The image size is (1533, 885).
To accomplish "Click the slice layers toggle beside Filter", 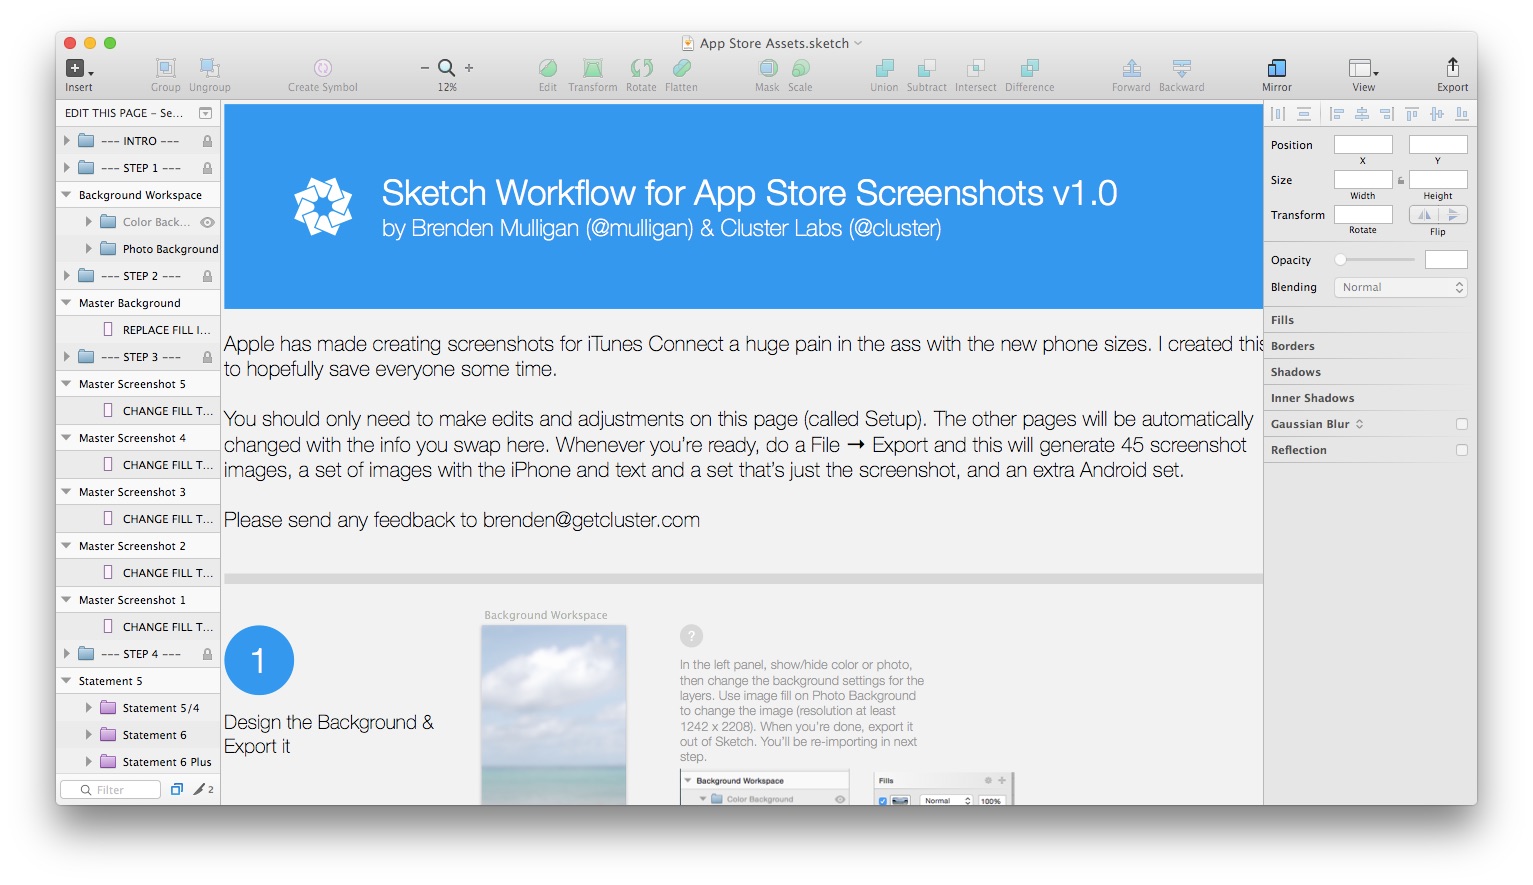I will pos(177,789).
